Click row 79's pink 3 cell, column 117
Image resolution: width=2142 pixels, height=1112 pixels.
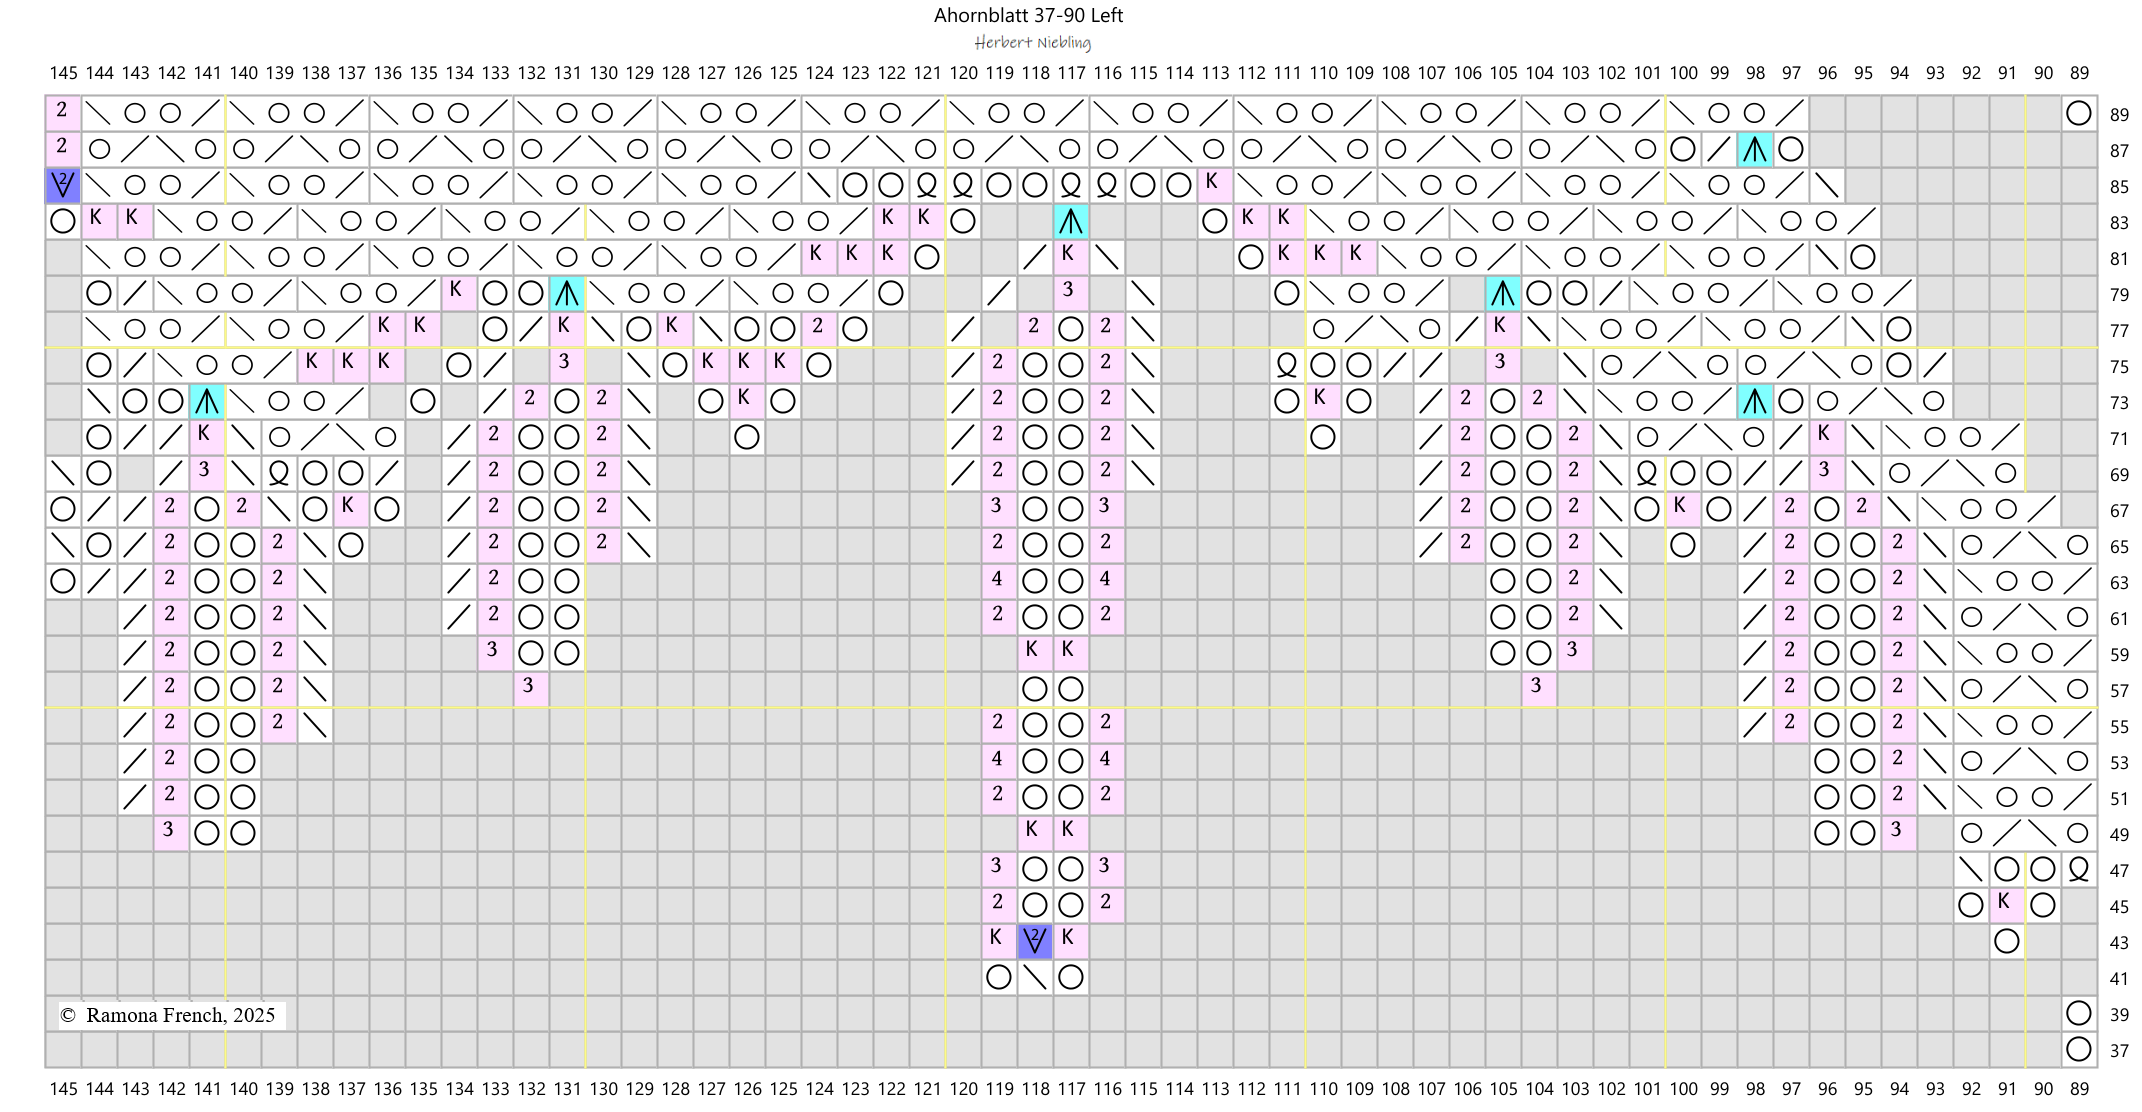coord(1071,293)
